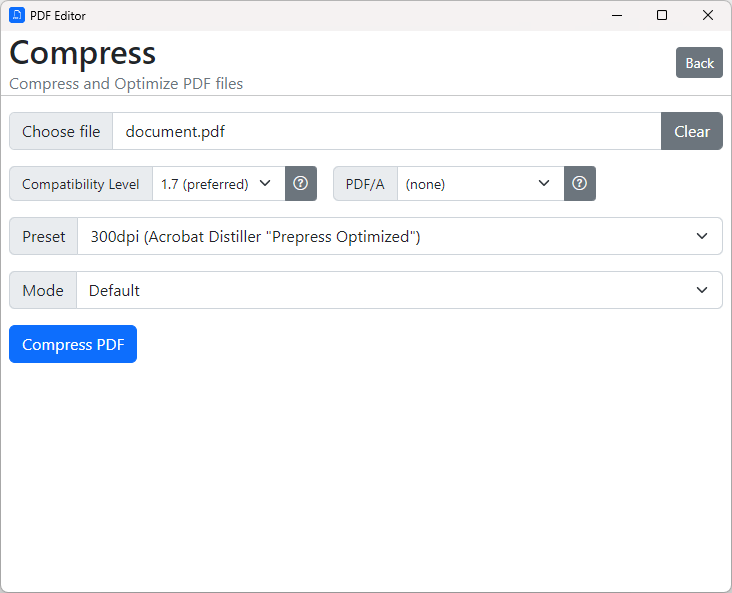
Task: Maximize the PDF Editor window
Action: [x=662, y=15]
